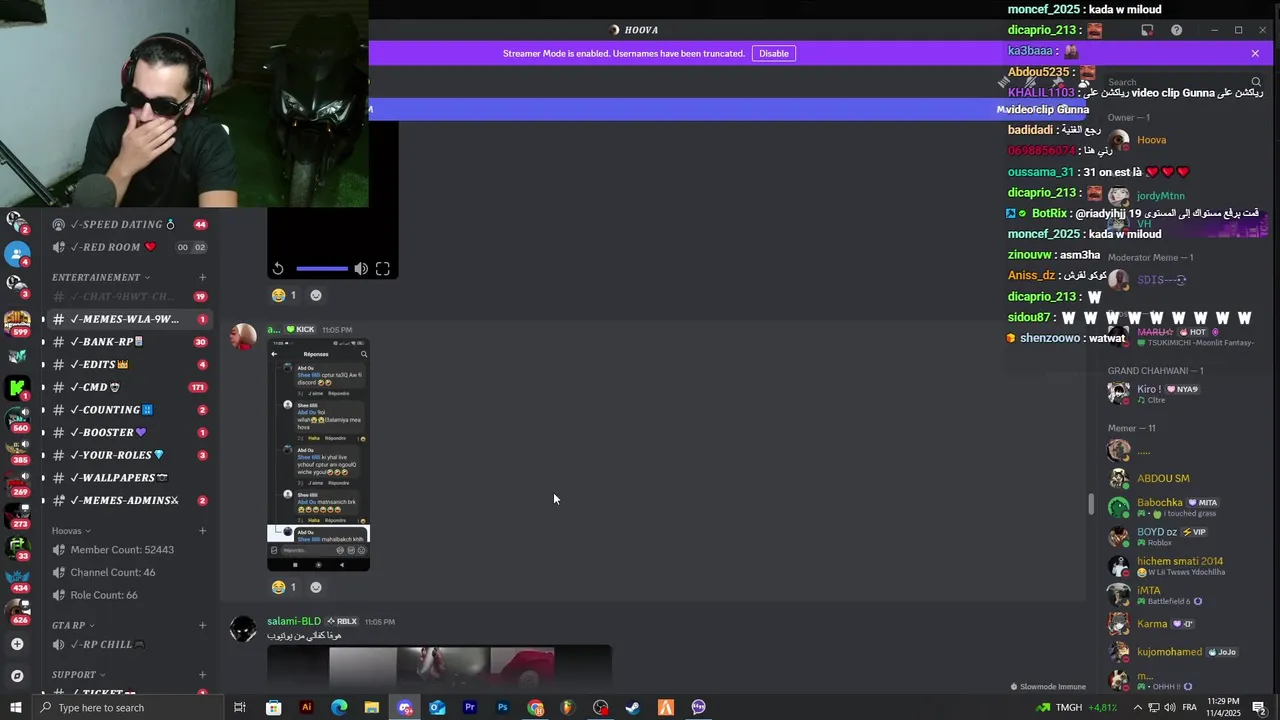Open Windows Task View button
Screen dimensions: 1280x720
point(240,707)
